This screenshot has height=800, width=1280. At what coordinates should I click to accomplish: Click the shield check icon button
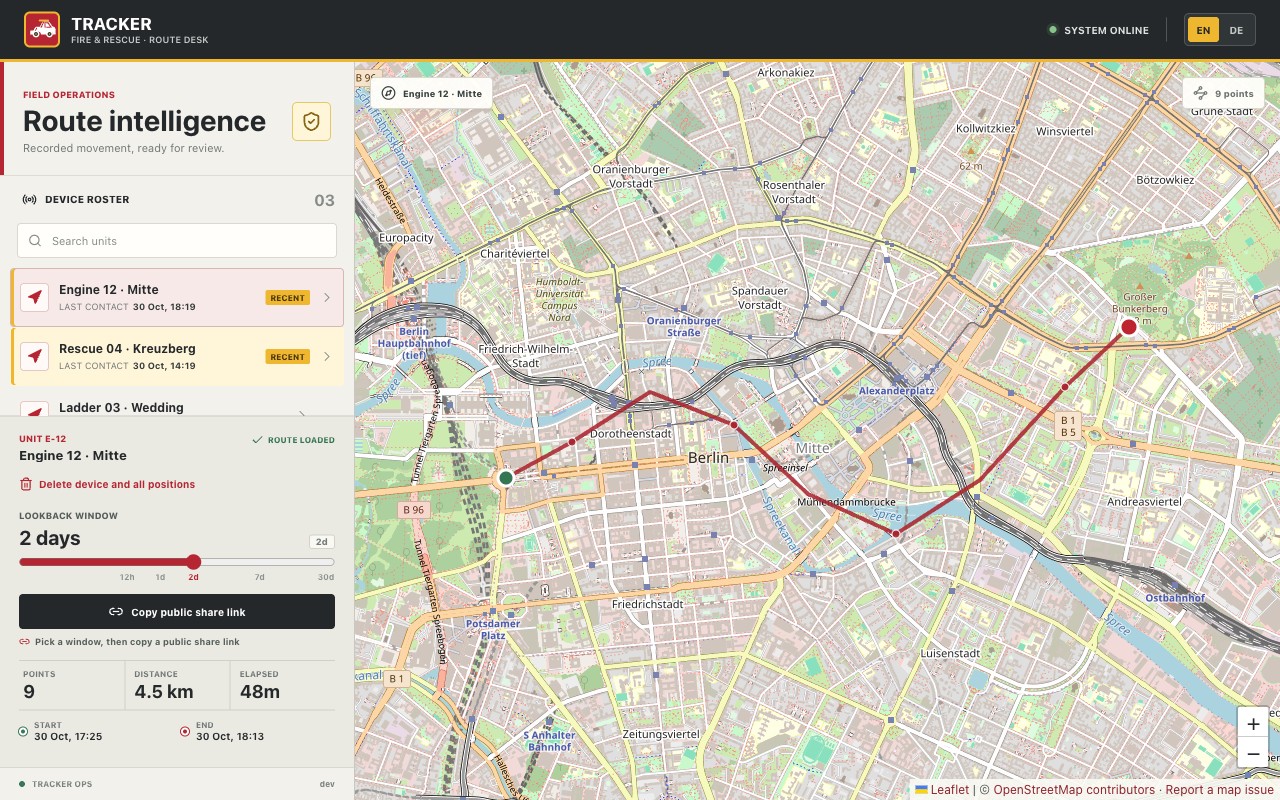pos(311,121)
